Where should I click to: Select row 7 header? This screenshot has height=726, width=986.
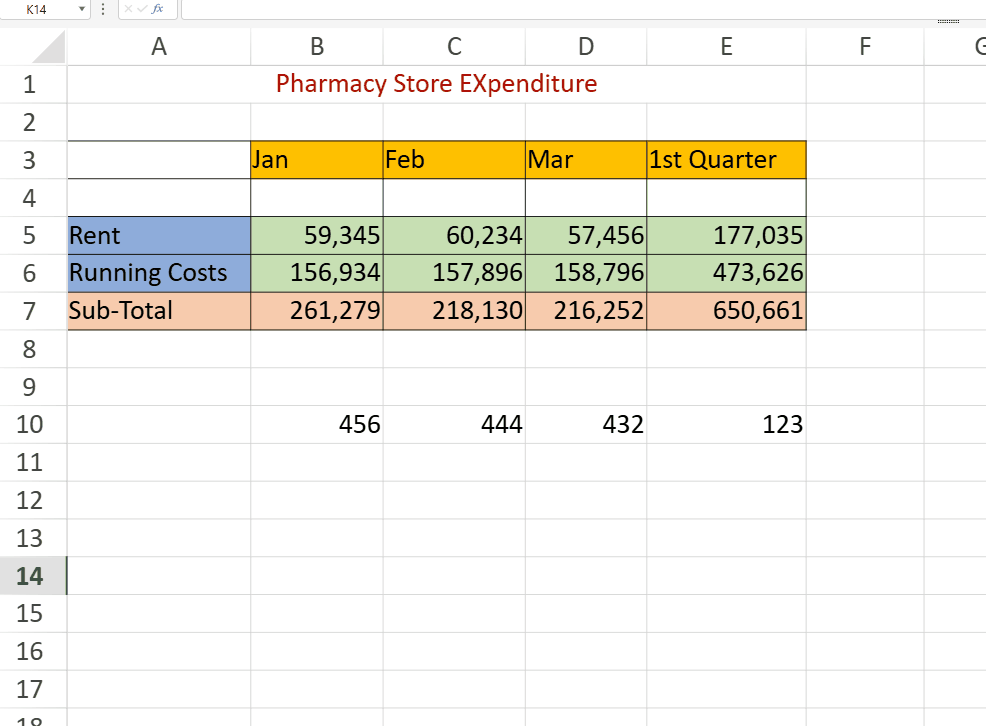[x=30, y=311]
